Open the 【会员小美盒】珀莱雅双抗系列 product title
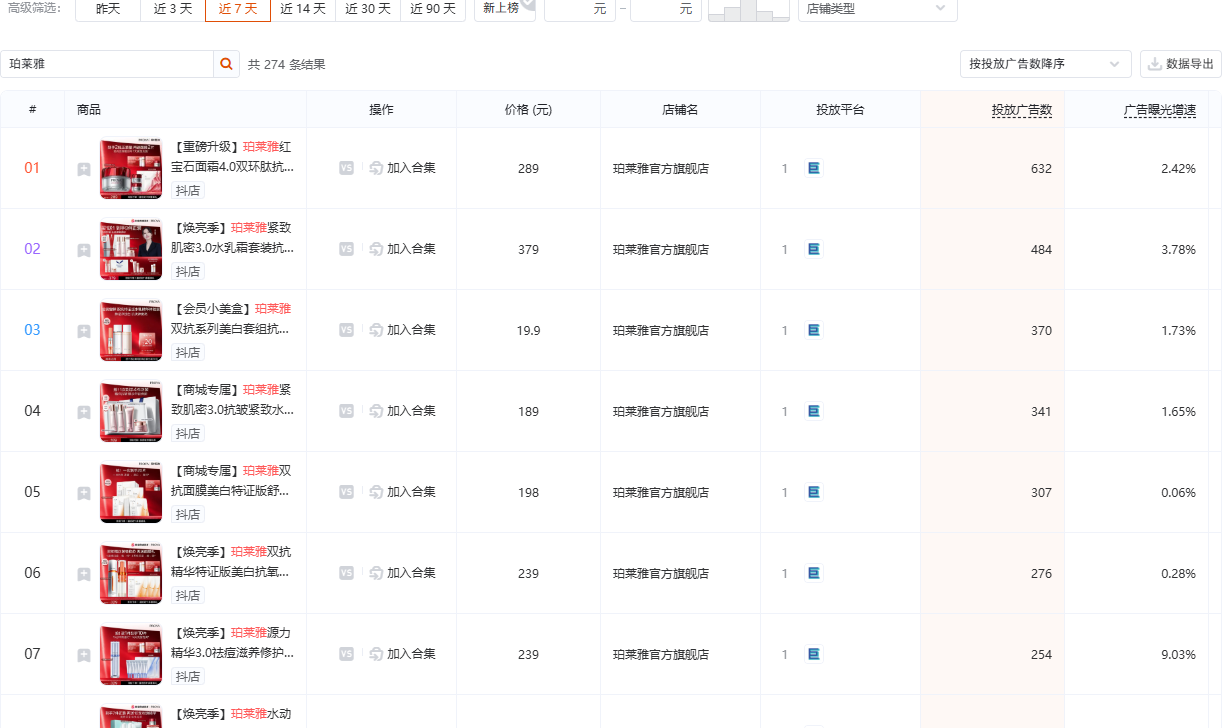Viewport: 1222px width, 728px height. 233,318
